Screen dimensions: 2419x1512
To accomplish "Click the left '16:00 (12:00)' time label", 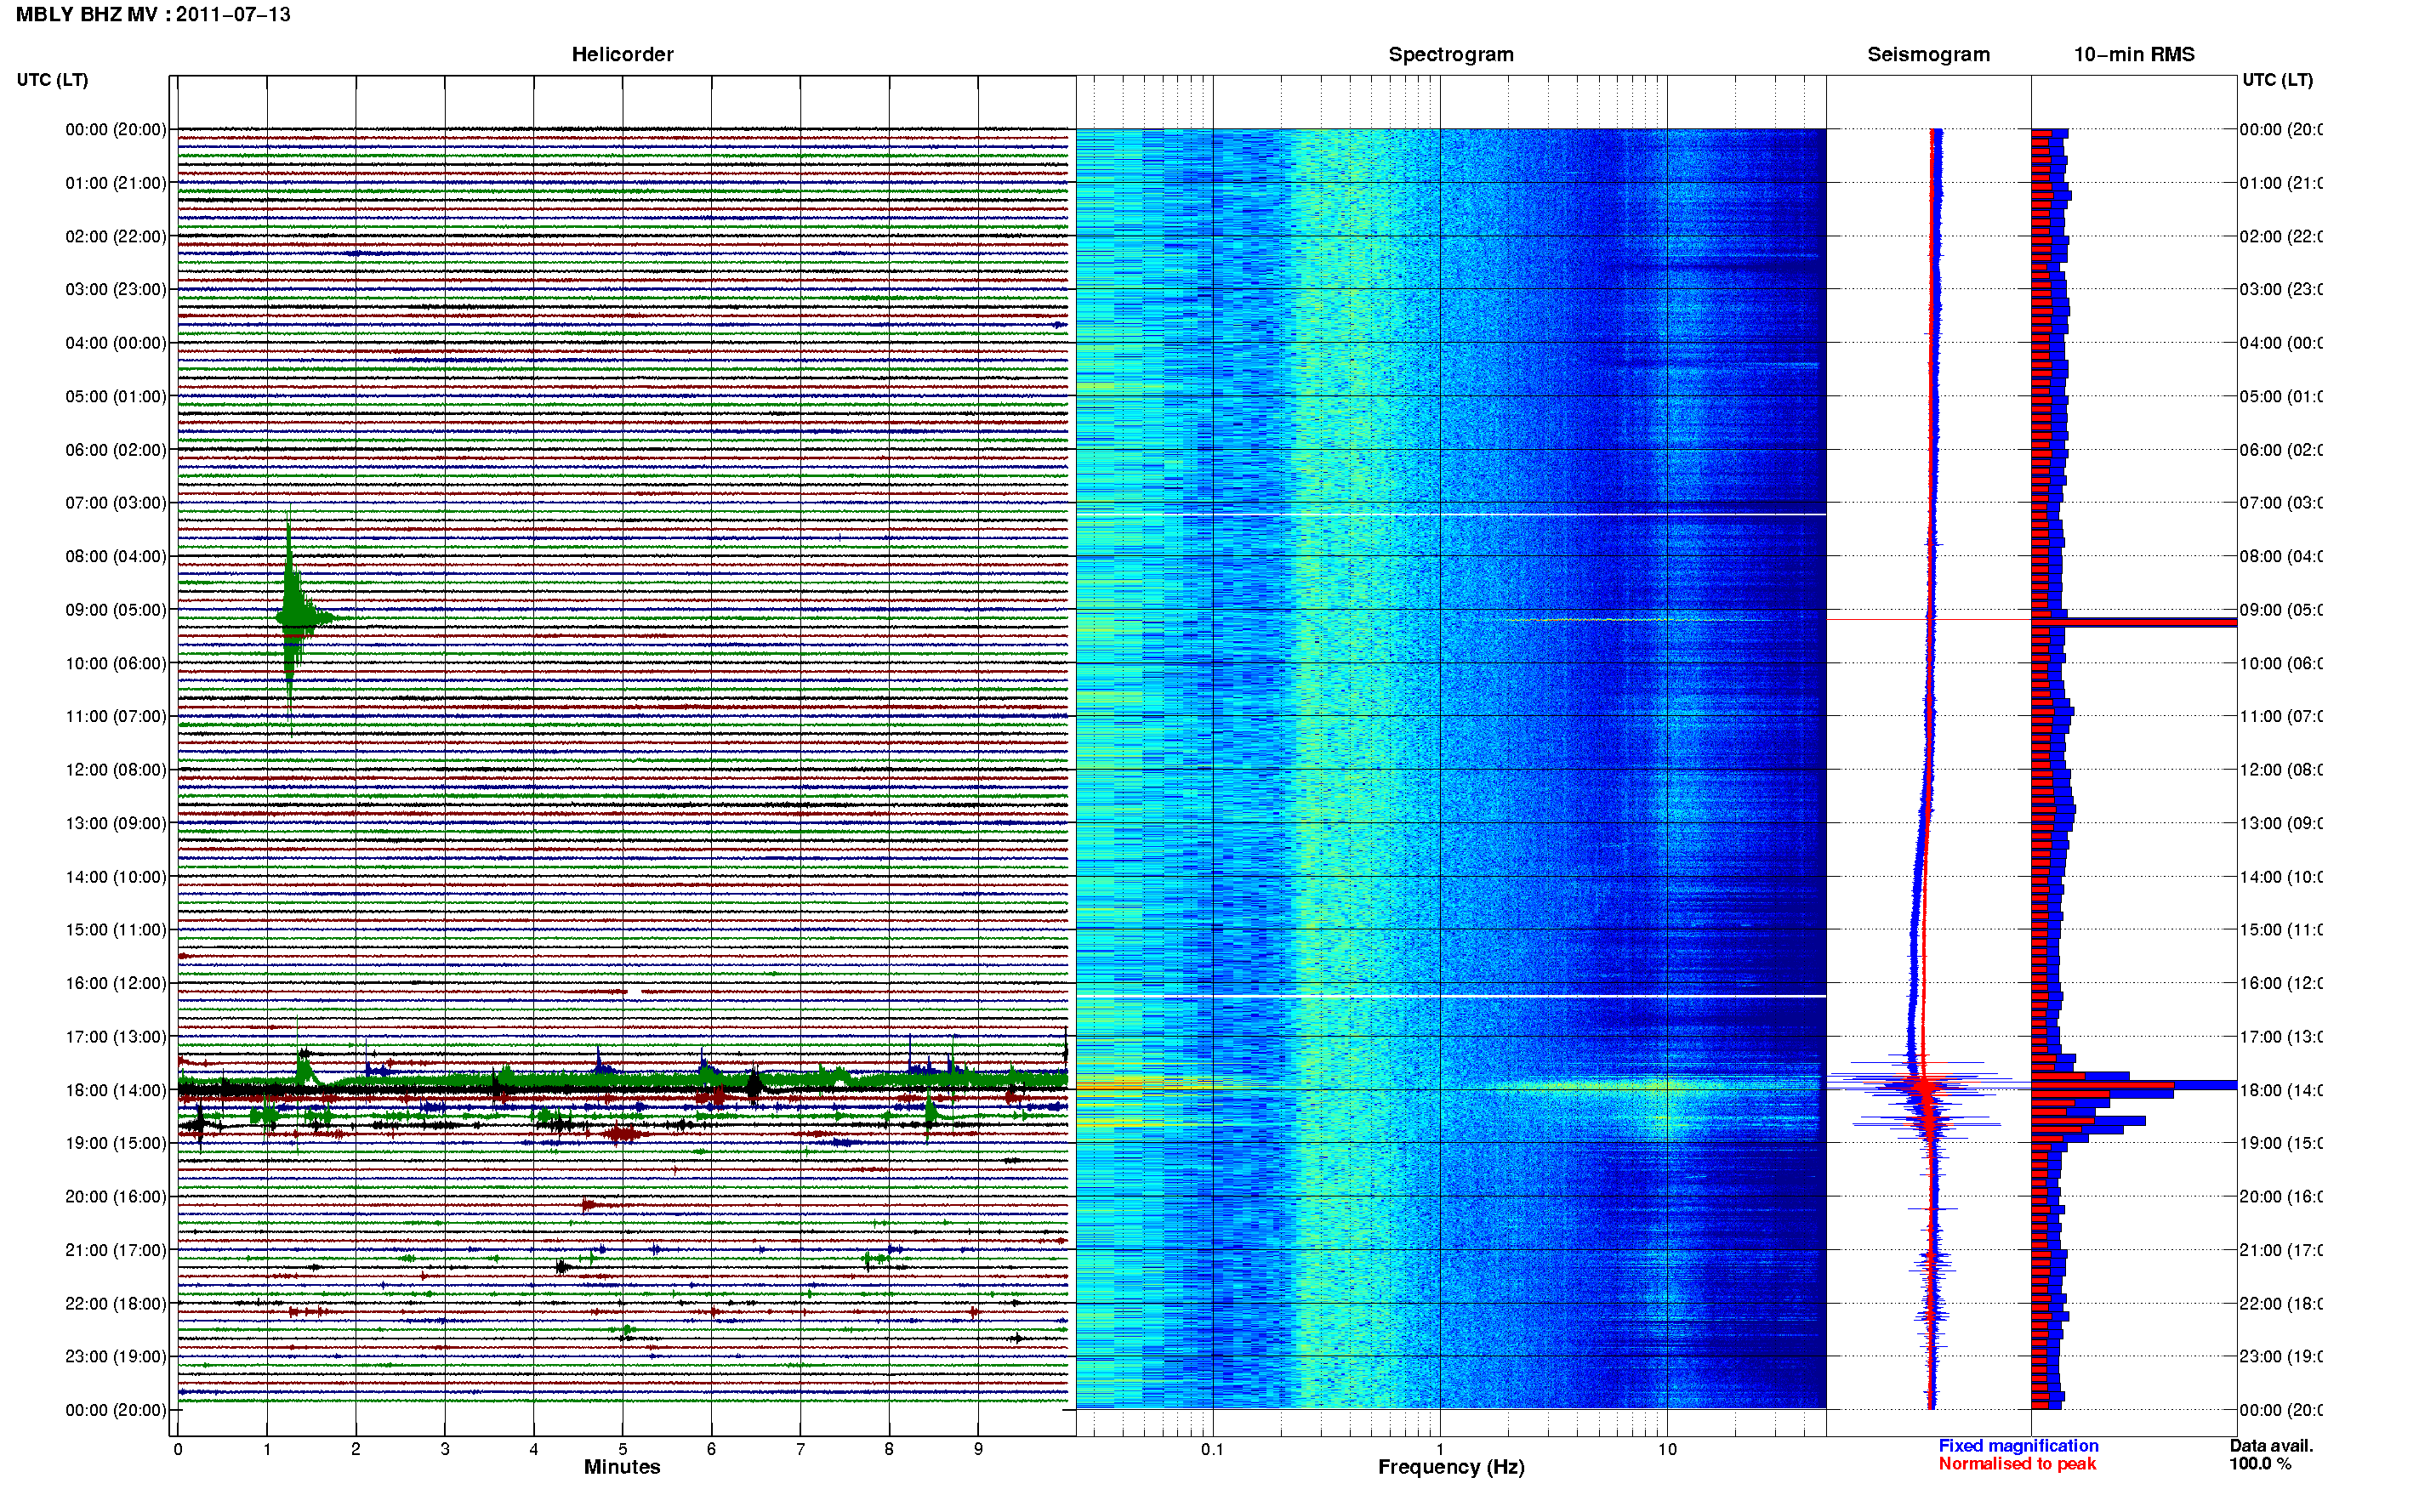I will [x=116, y=983].
